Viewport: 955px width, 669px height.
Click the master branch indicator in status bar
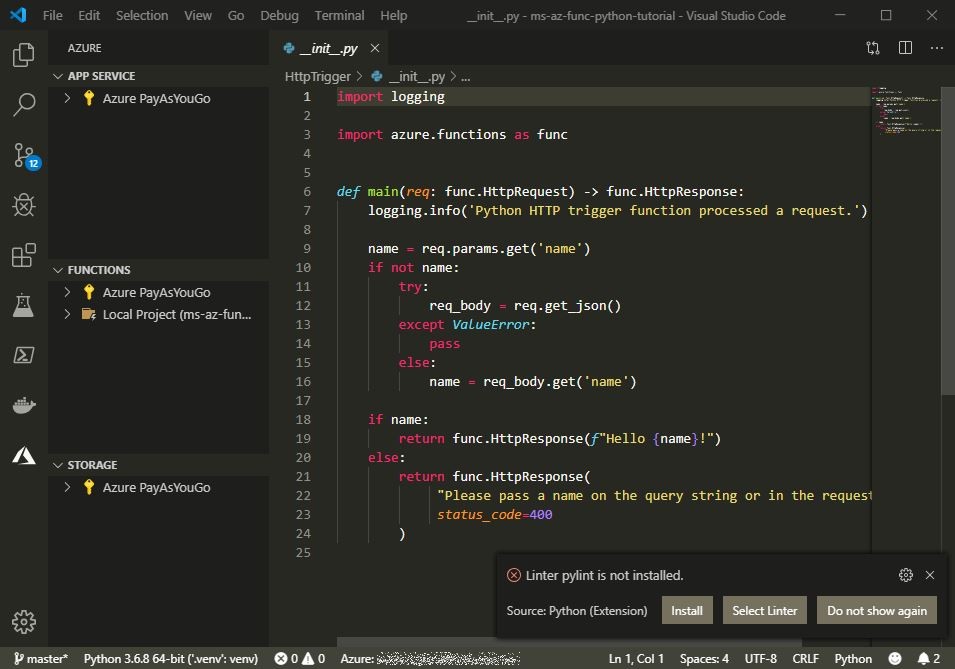(x=41, y=659)
